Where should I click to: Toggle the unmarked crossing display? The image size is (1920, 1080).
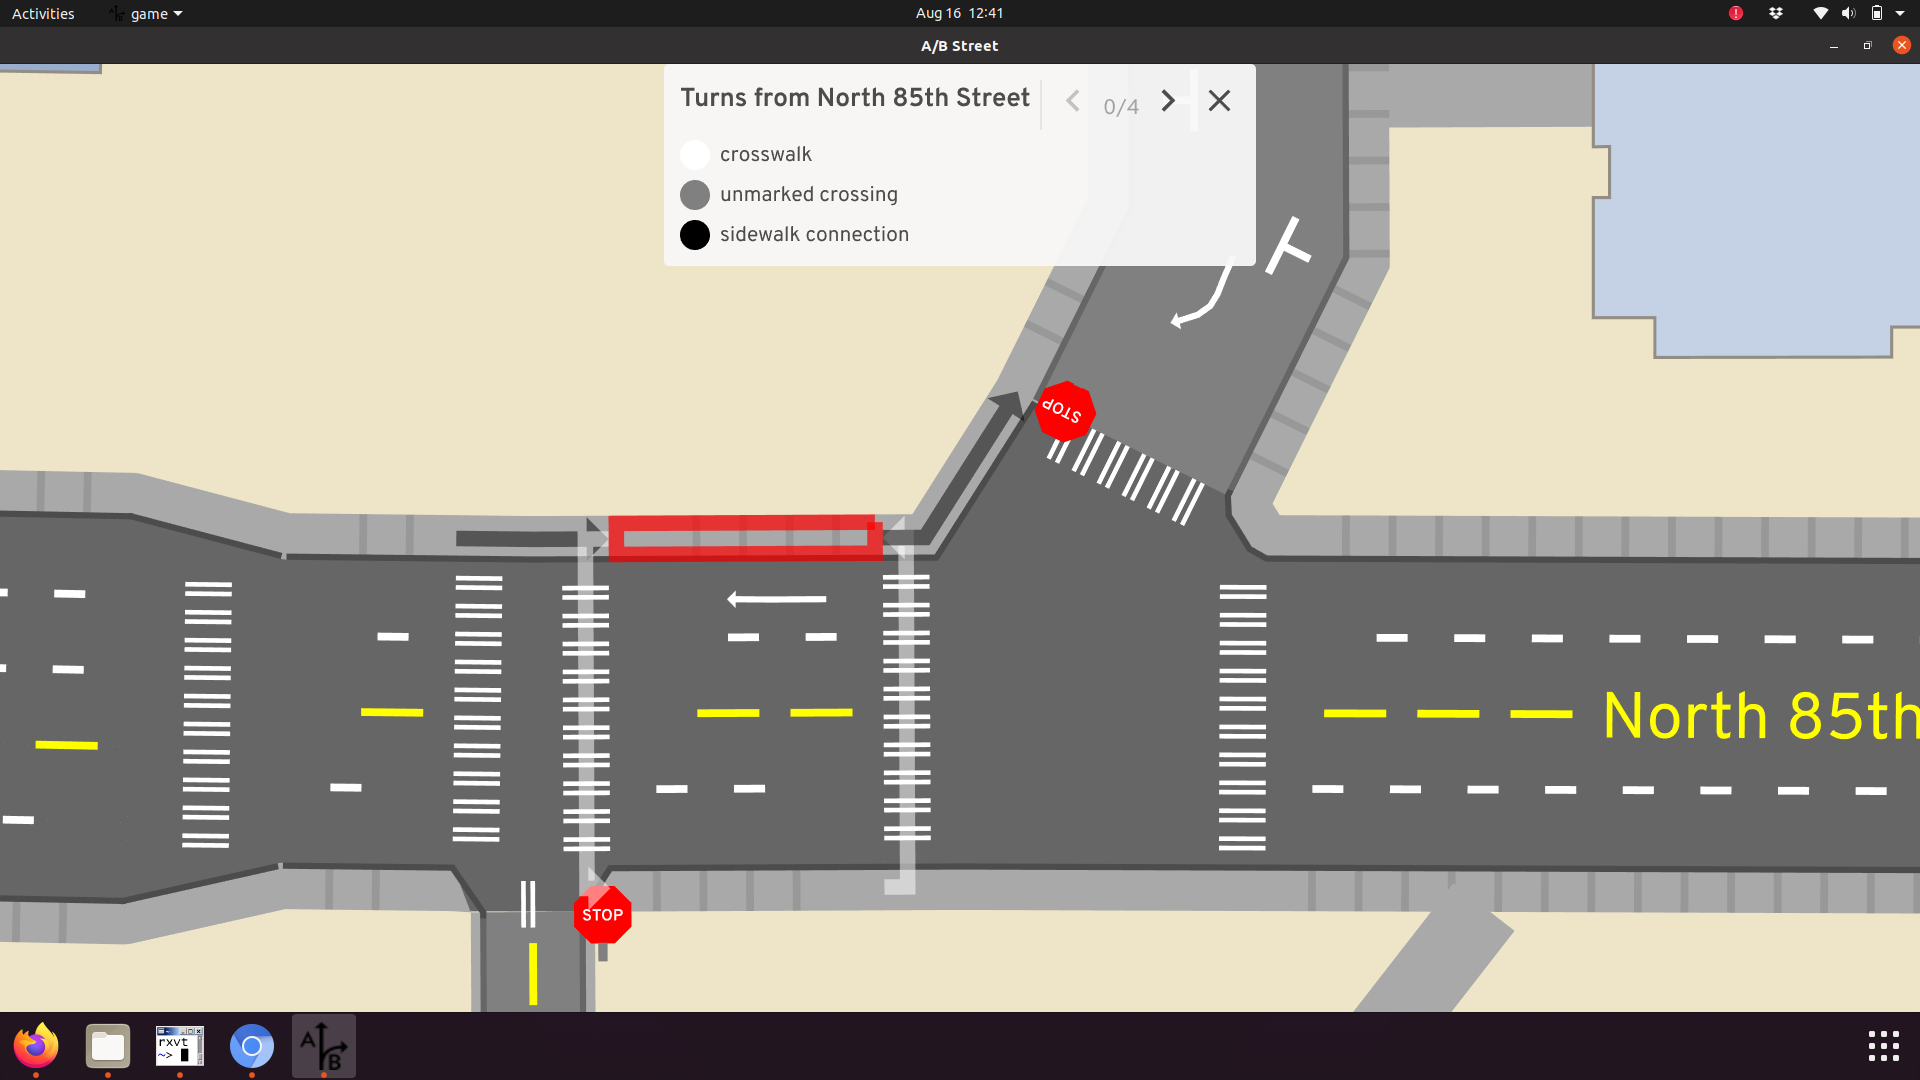pos(695,194)
